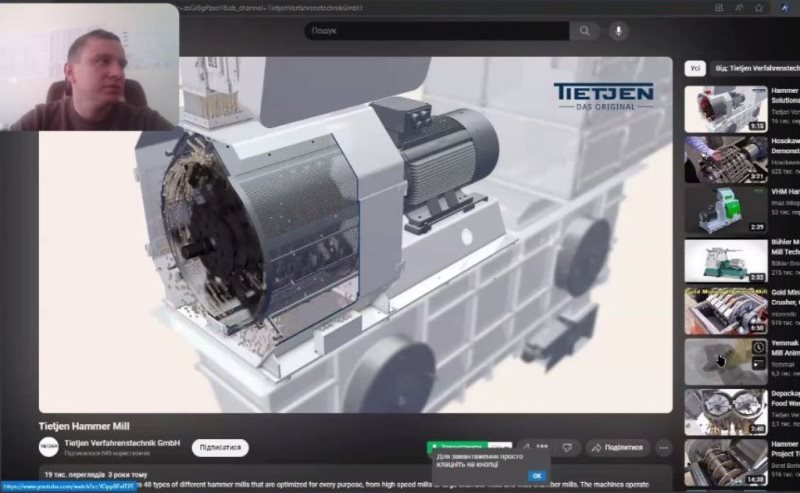Open the browser profile avatar icon

click(785, 7)
